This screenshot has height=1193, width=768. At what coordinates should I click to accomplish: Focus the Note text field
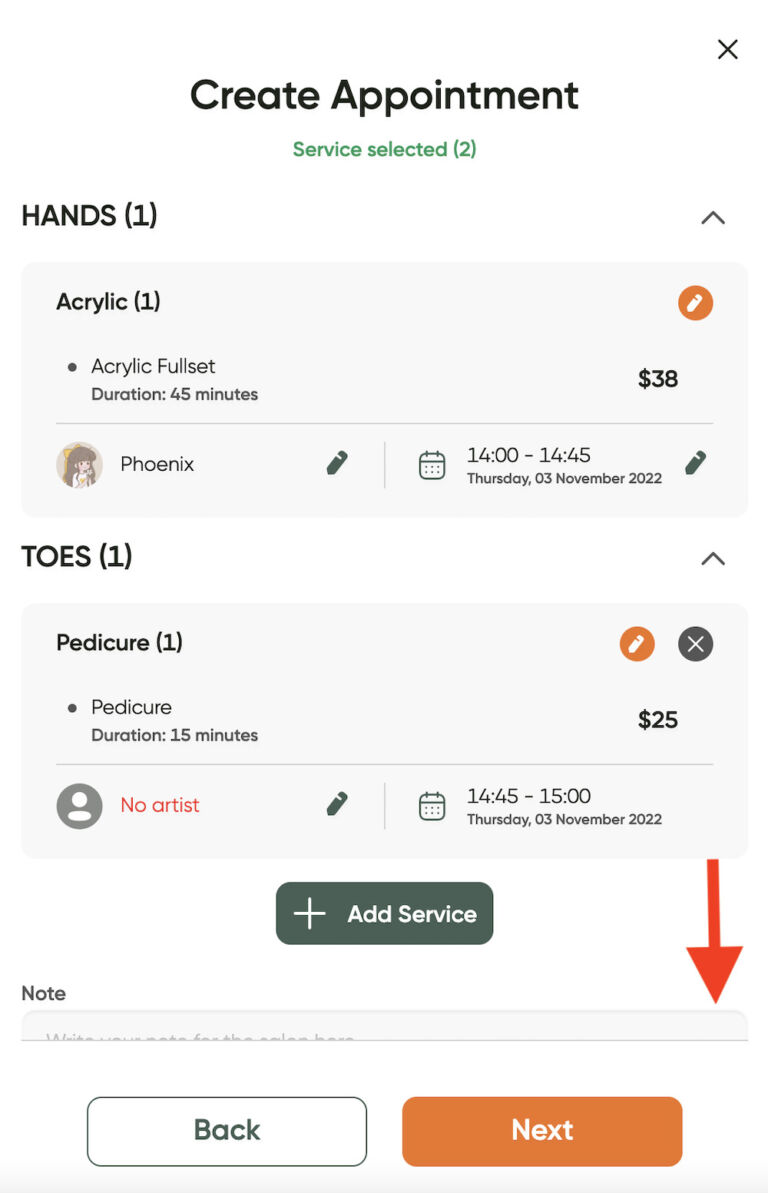click(x=384, y=1026)
